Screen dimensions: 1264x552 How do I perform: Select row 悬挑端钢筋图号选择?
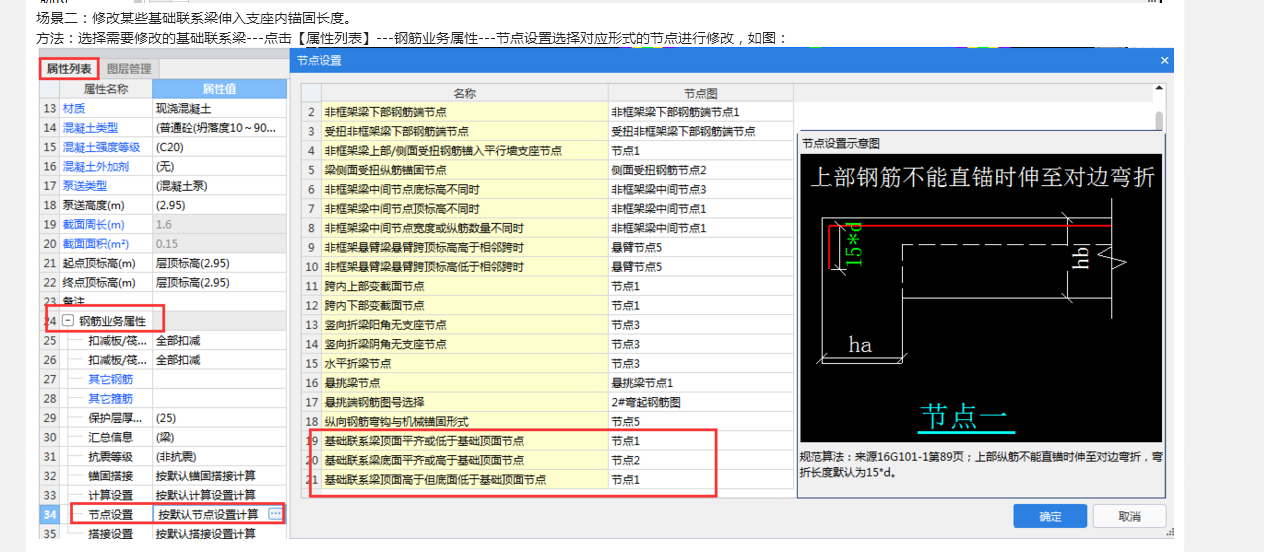pyautogui.click(x=548, y=402)
